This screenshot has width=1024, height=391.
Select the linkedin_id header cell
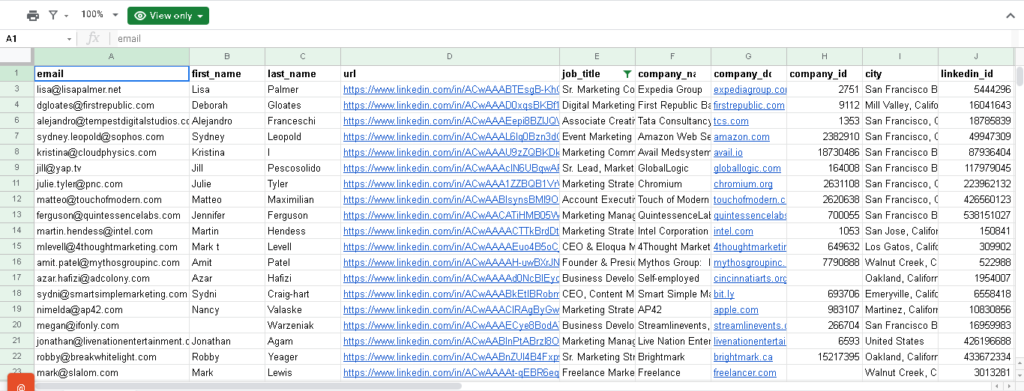point(976,74)
